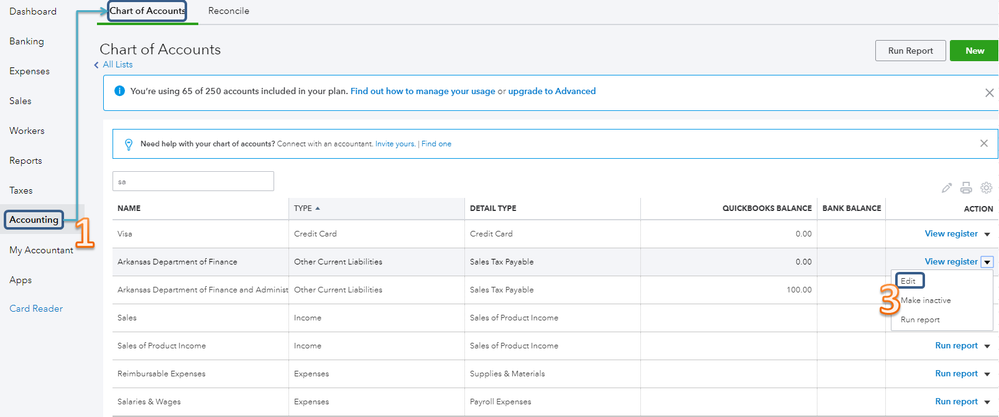Select the Sales account name cell
The image size is (999, 417).
(127, 318)
